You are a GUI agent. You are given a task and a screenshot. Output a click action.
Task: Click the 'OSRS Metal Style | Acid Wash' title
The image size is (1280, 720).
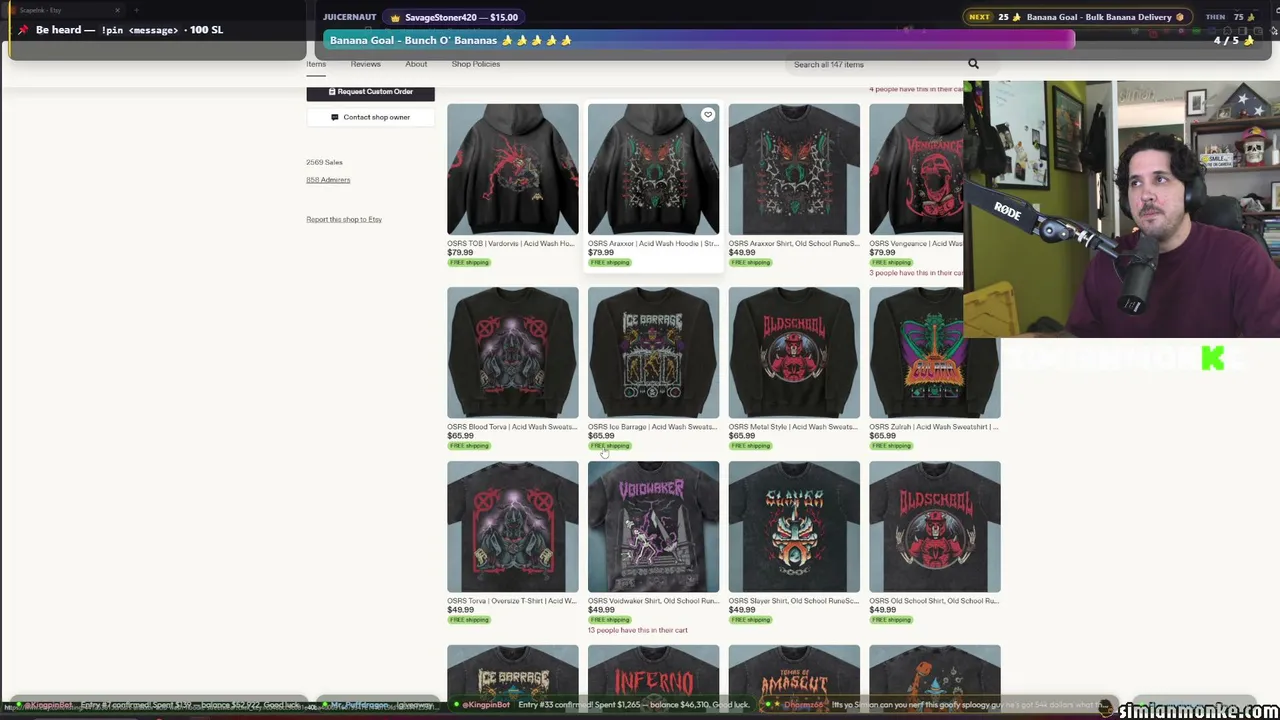[x=793, y=427]
